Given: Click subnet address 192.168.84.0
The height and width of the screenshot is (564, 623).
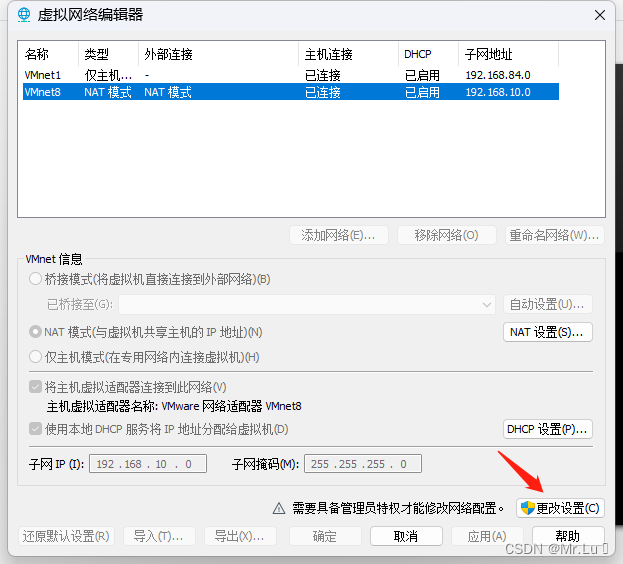Looking at the screenshot, I should (x=498, y=75).
